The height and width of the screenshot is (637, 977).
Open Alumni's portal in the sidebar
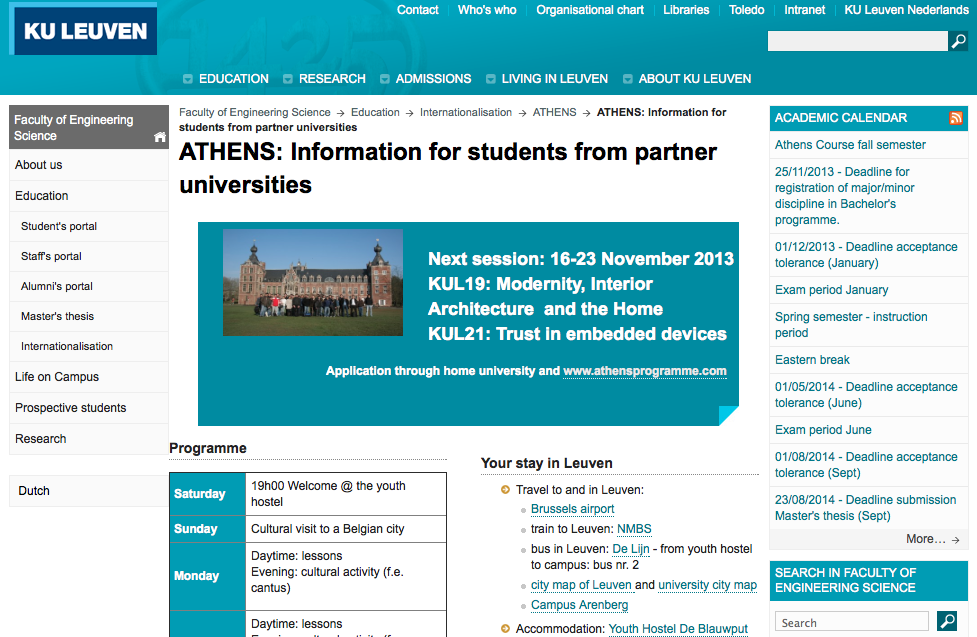(88, 286)
